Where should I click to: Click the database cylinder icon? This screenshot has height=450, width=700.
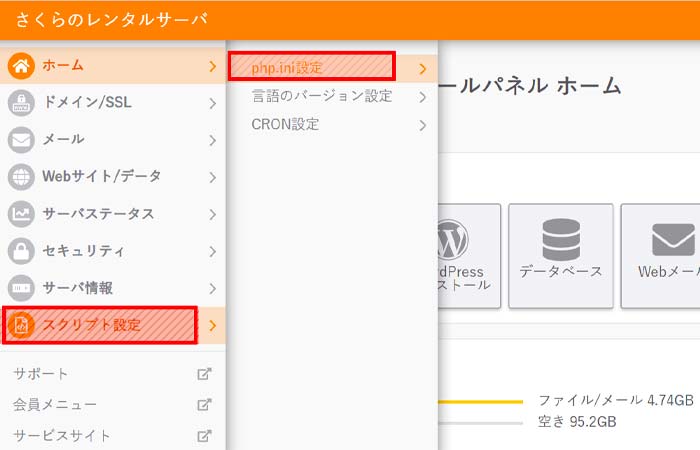point(561,240)
